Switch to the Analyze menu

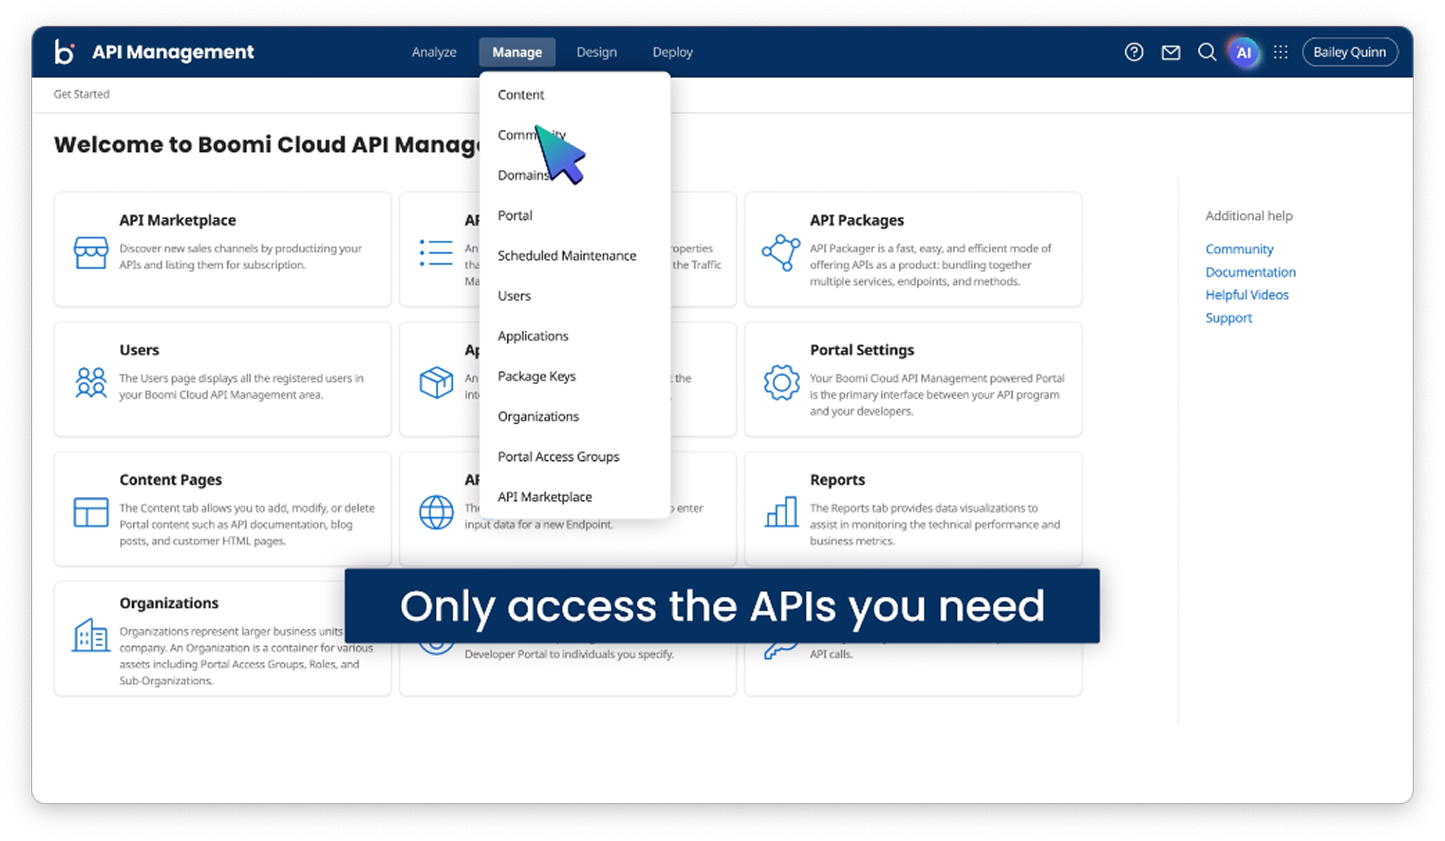point(433,52)
